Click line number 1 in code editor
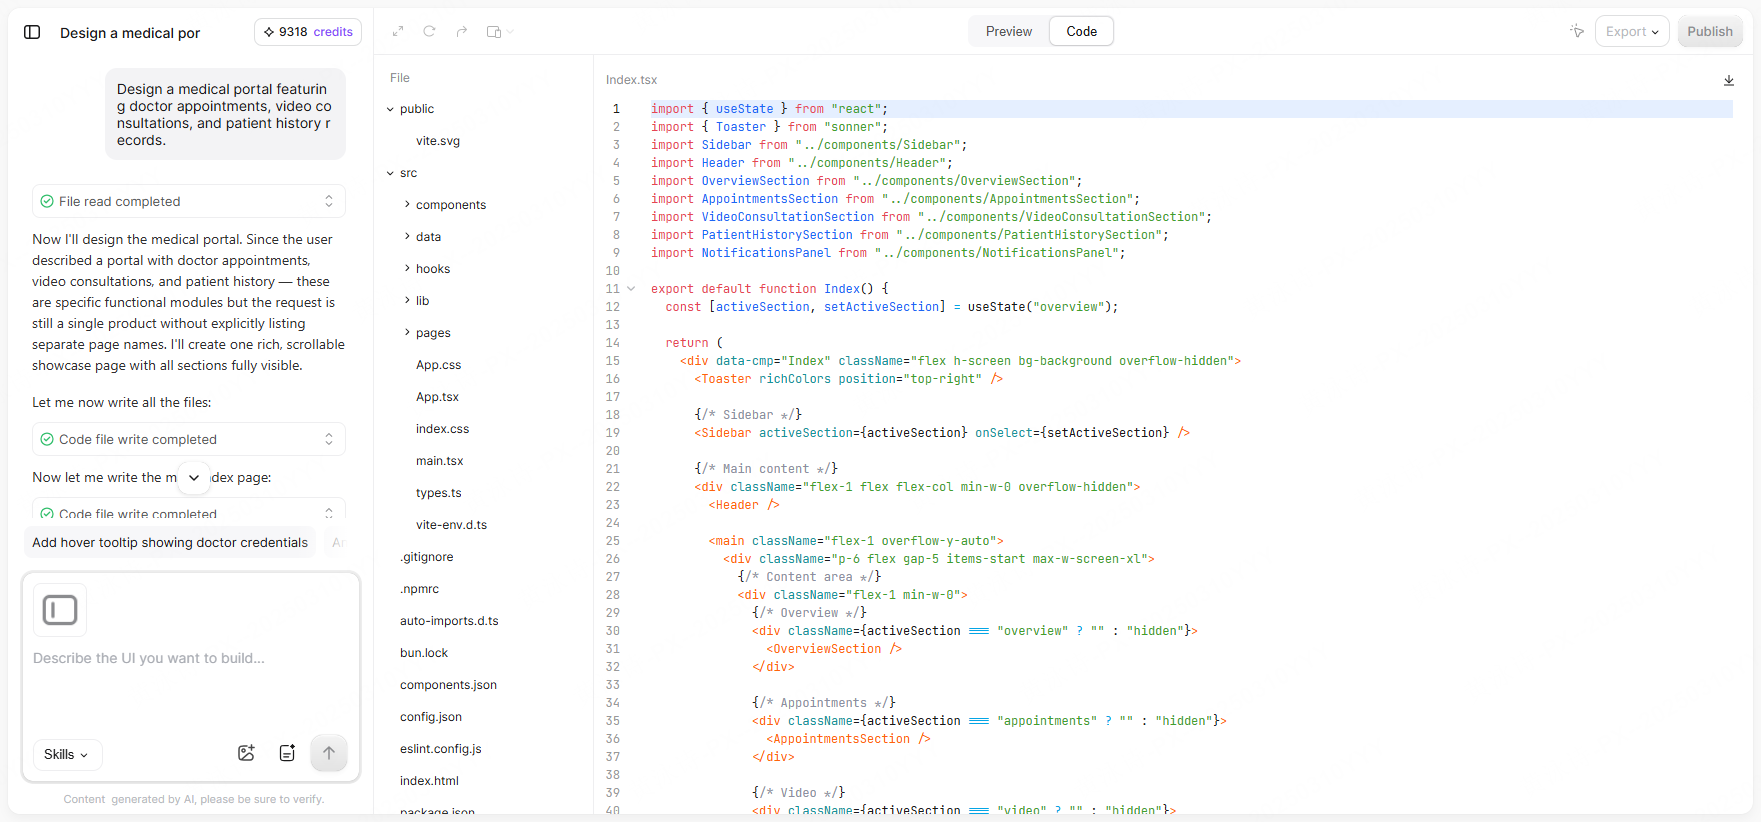1761x822 pixels. 616,109
